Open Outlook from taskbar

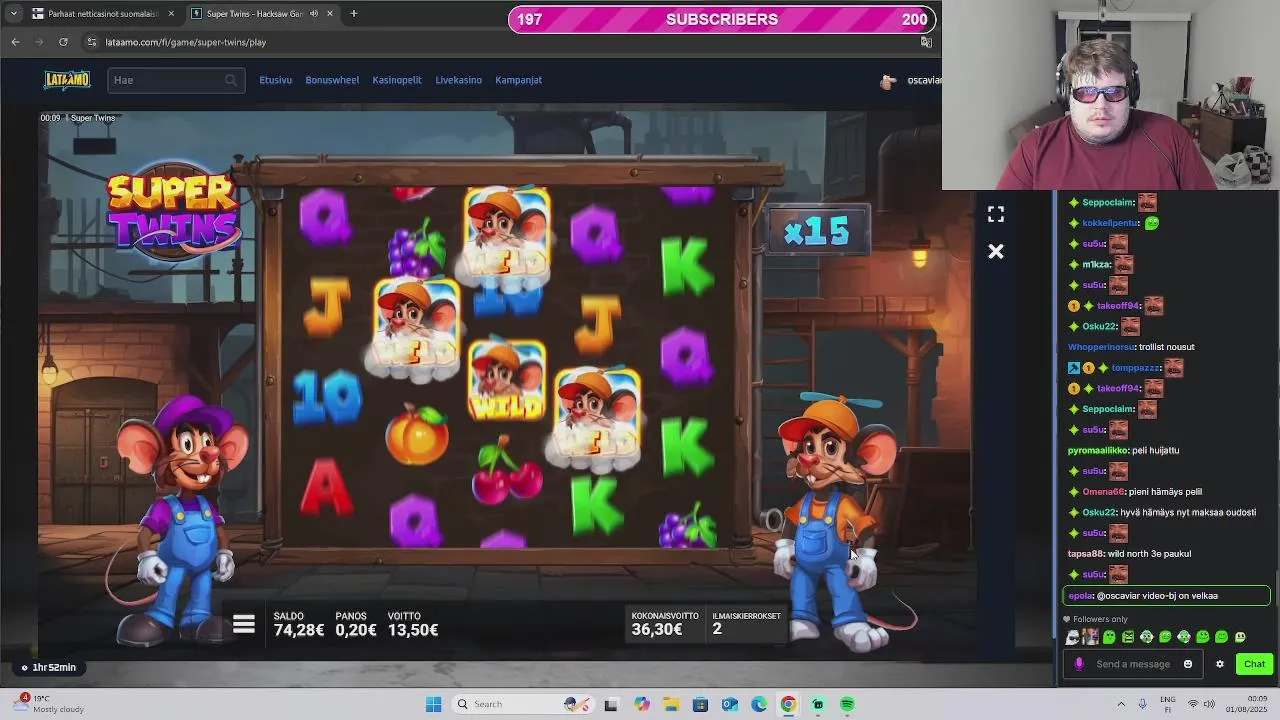(x=730, y=704)
